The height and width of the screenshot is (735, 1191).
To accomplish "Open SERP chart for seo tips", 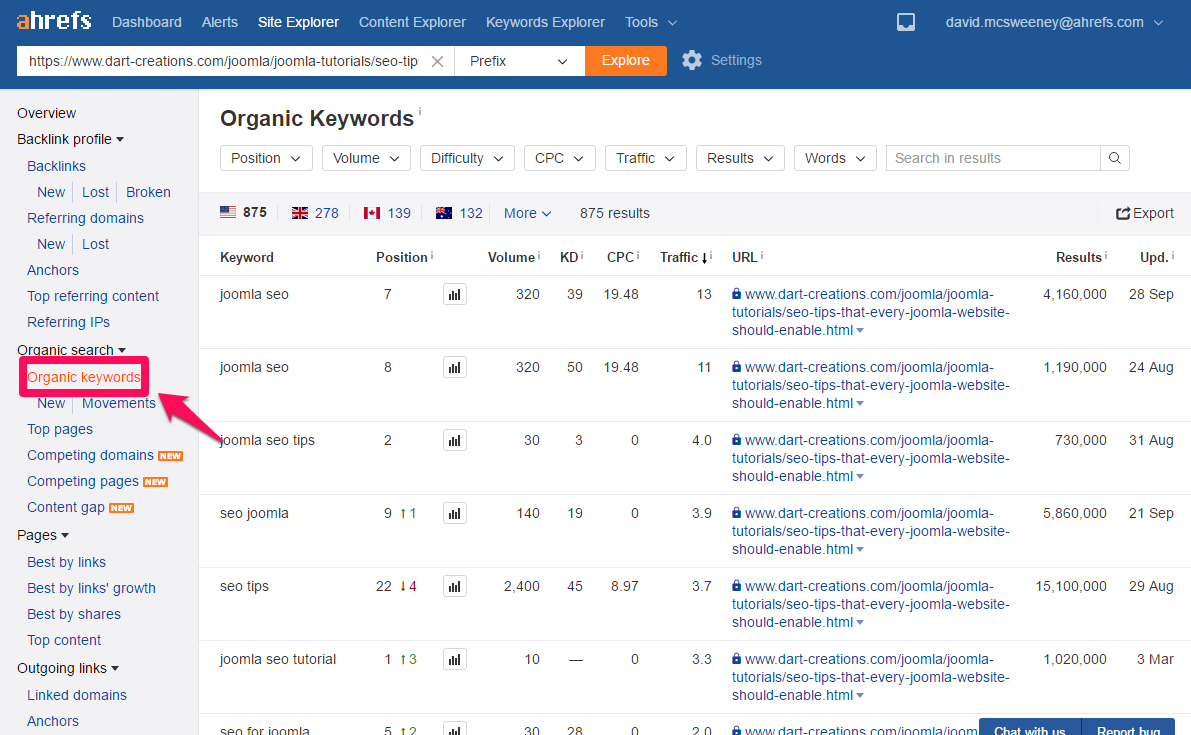I will pos(455,586).
